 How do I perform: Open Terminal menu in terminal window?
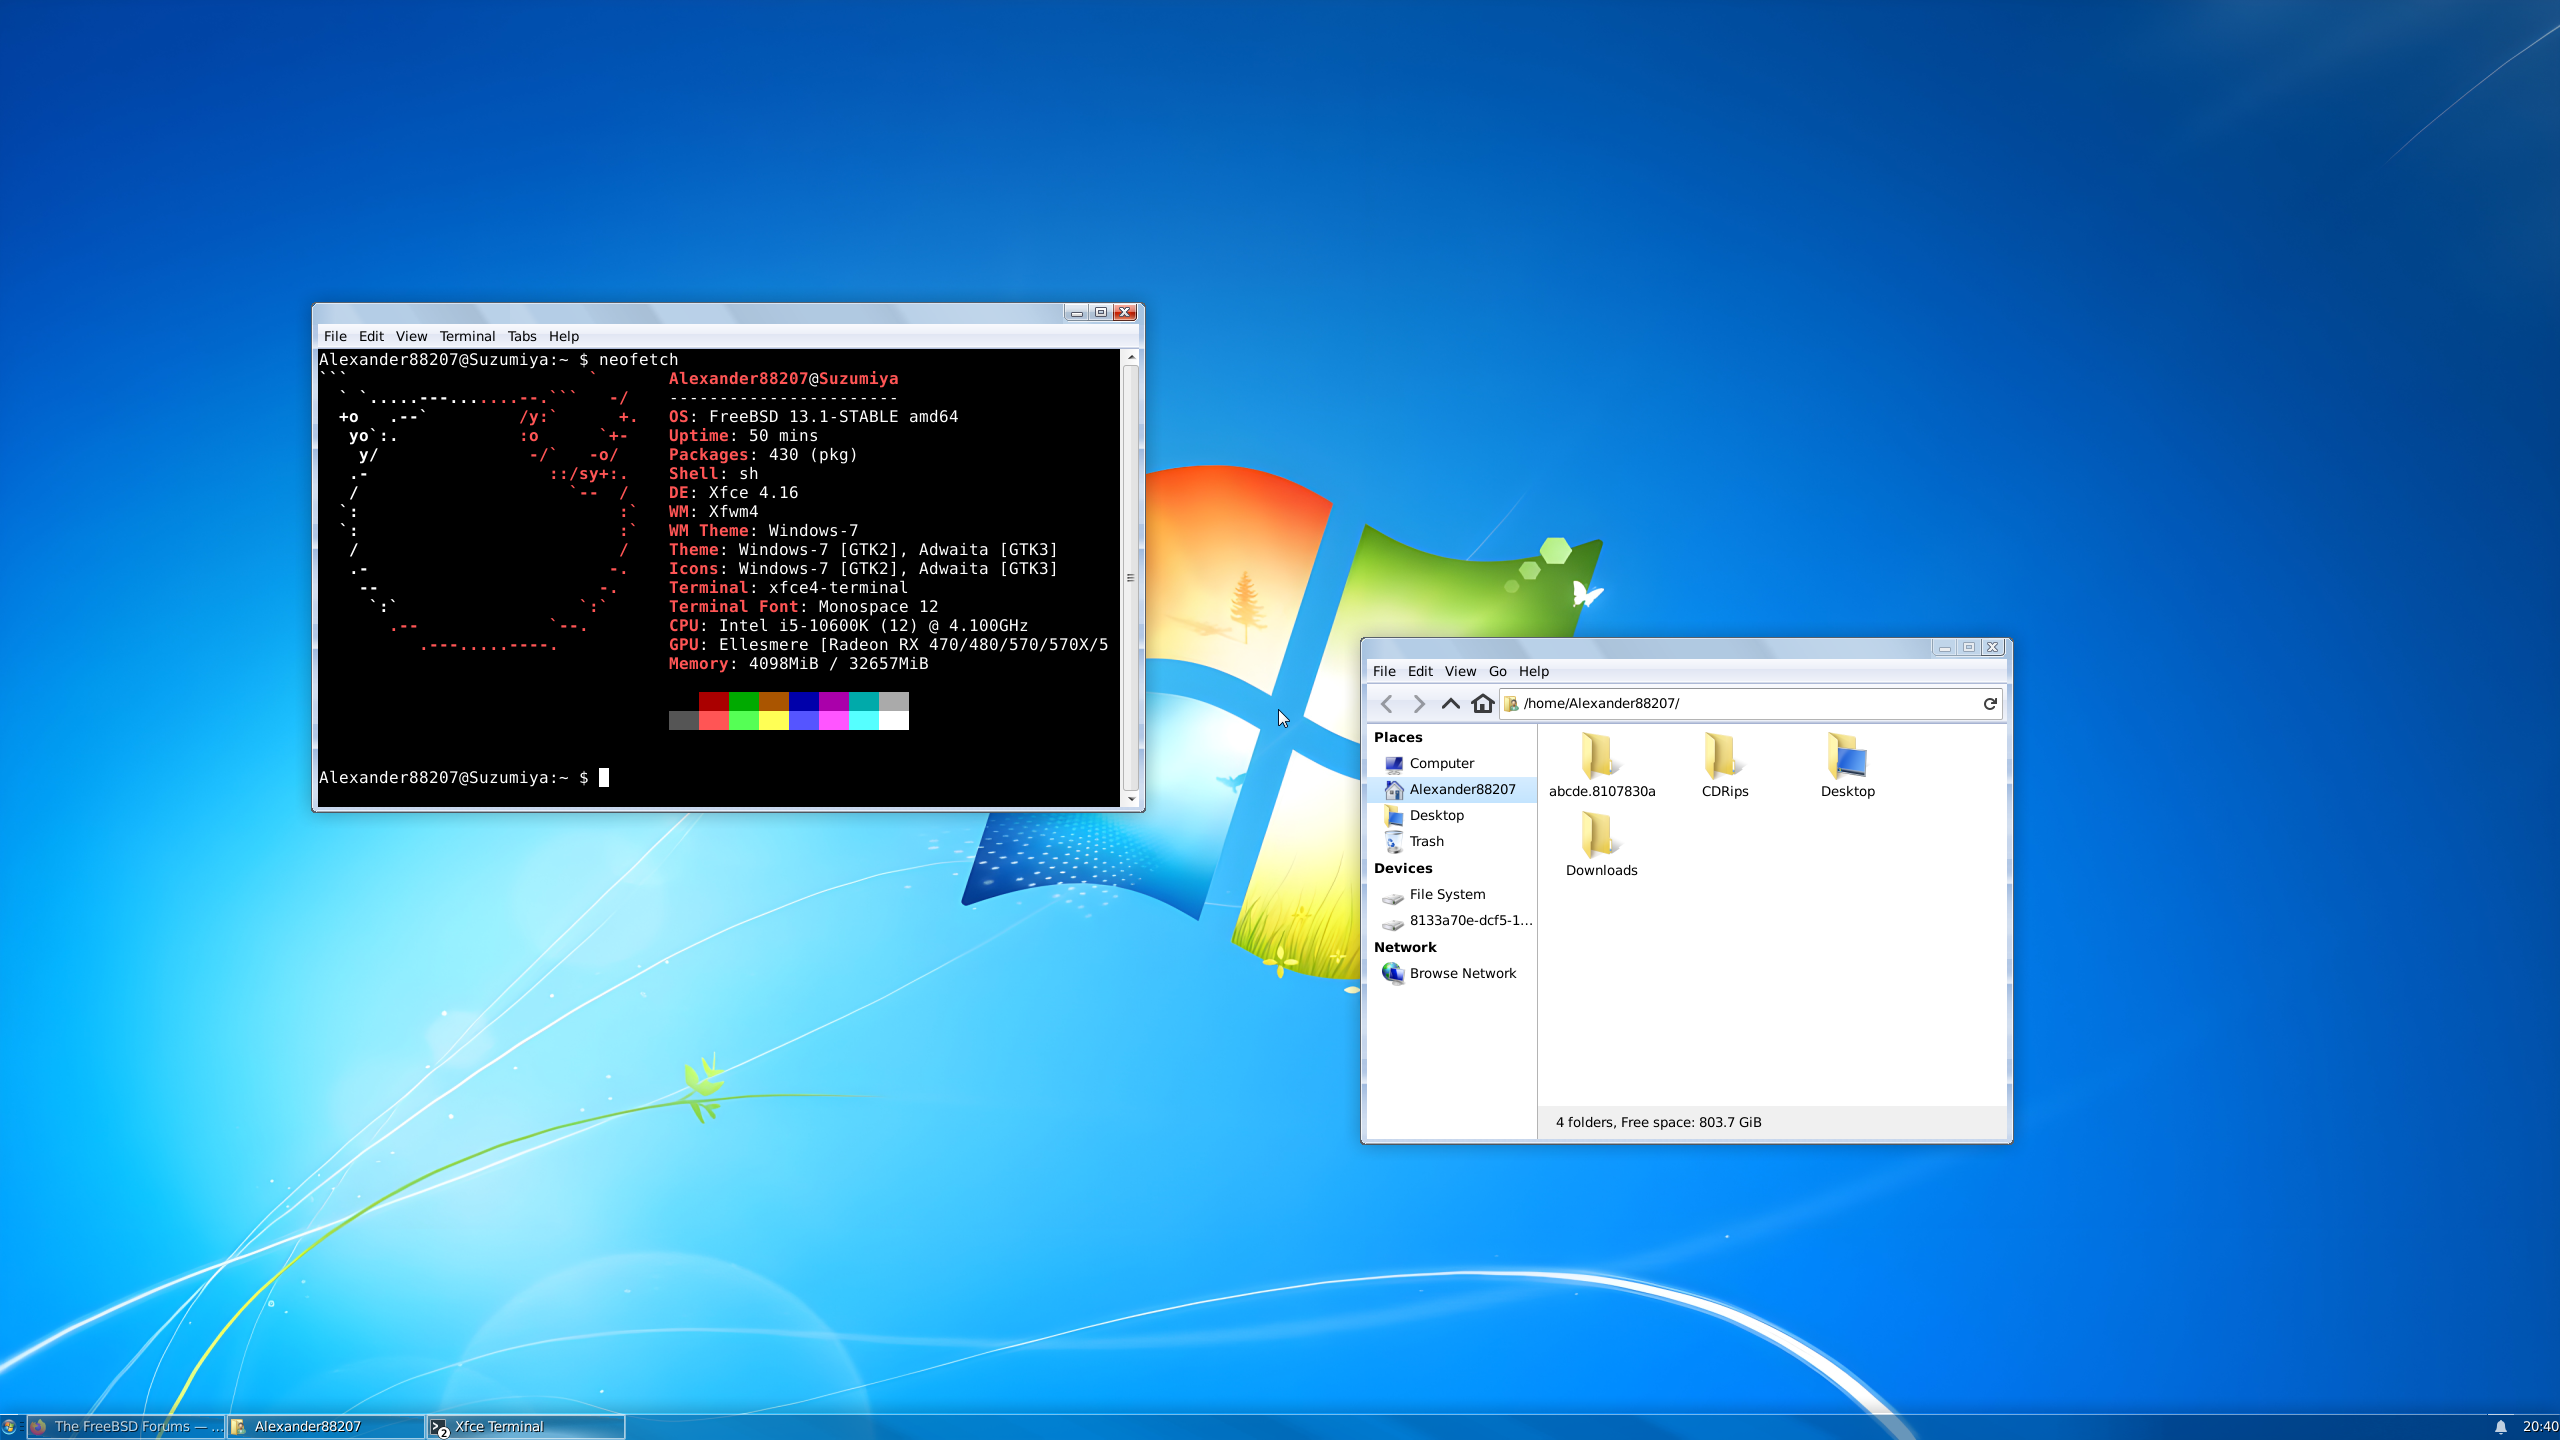(x=467, y=337)
